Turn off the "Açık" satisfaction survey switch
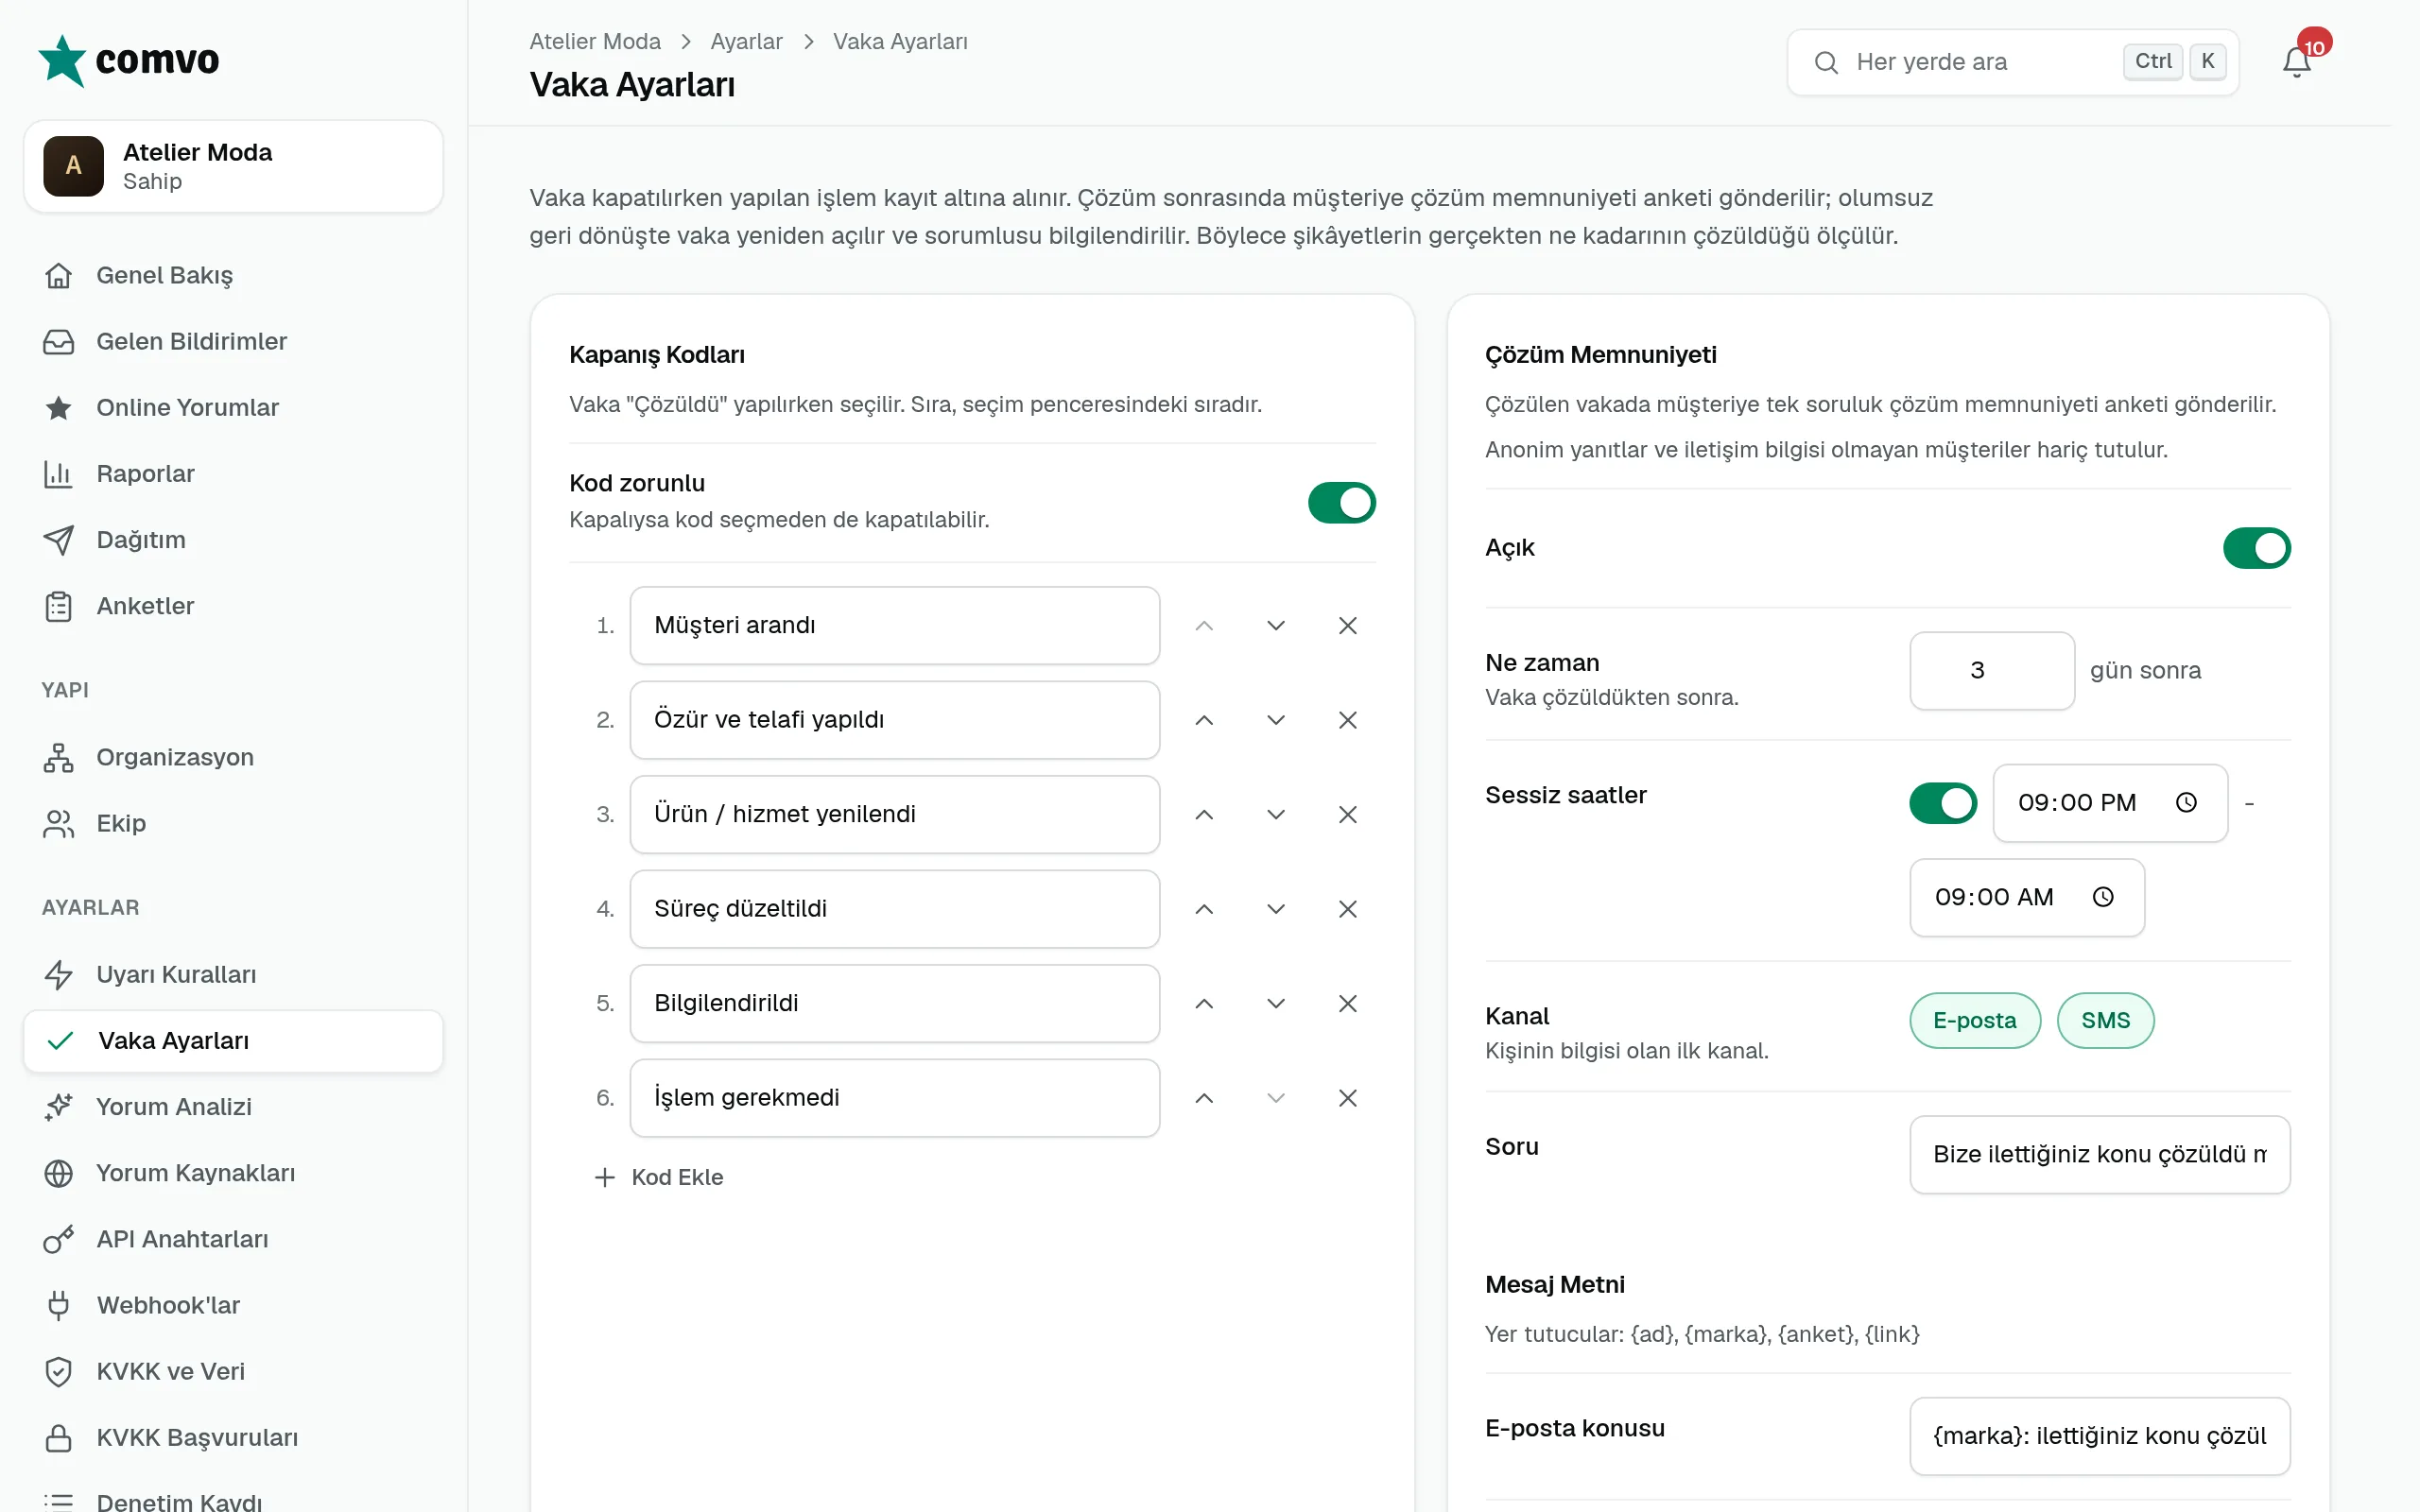 [x=2256, y=548]
